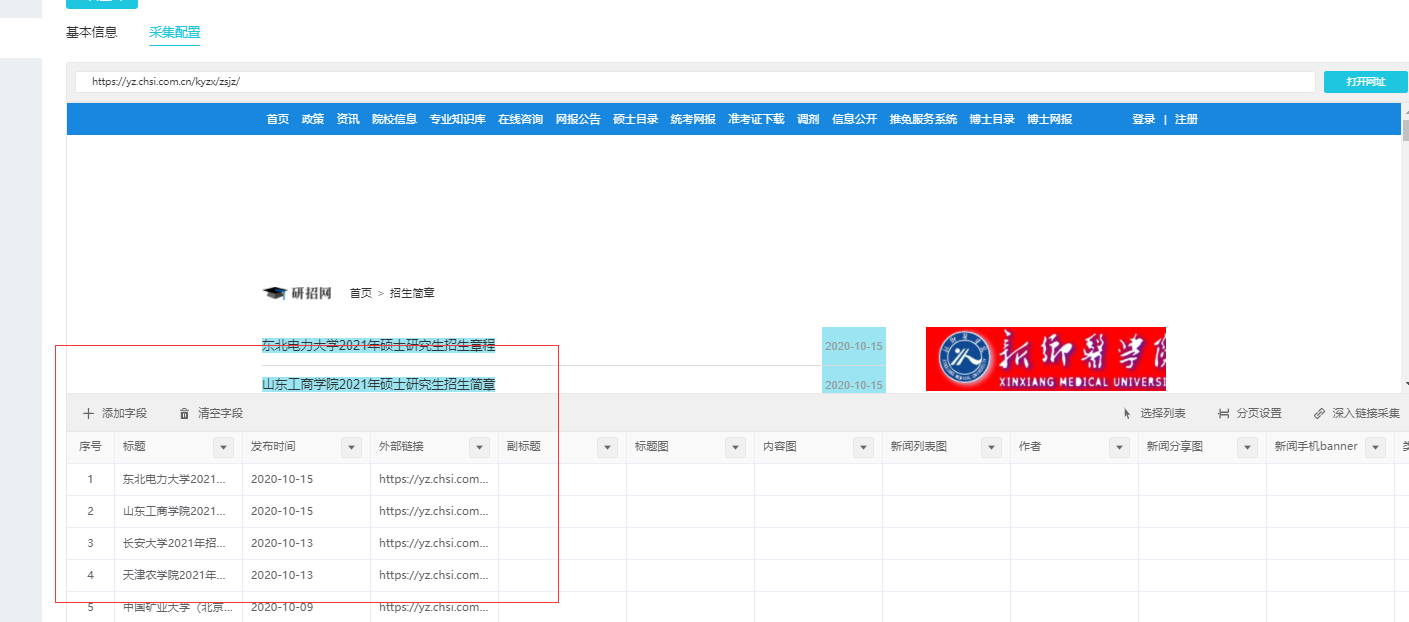Select title cell 天津农学院2021年...
1409x622 pixels.
(x=178, y=575)
